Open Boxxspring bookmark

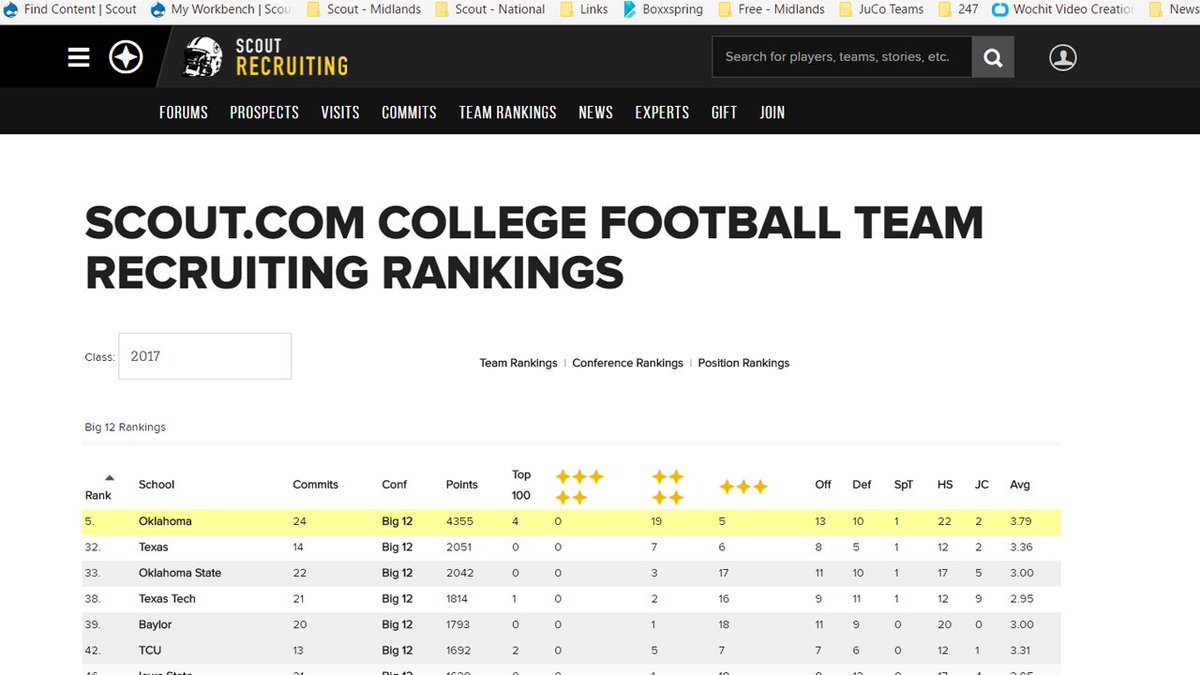pyautogui.click(x=663, y=9)
